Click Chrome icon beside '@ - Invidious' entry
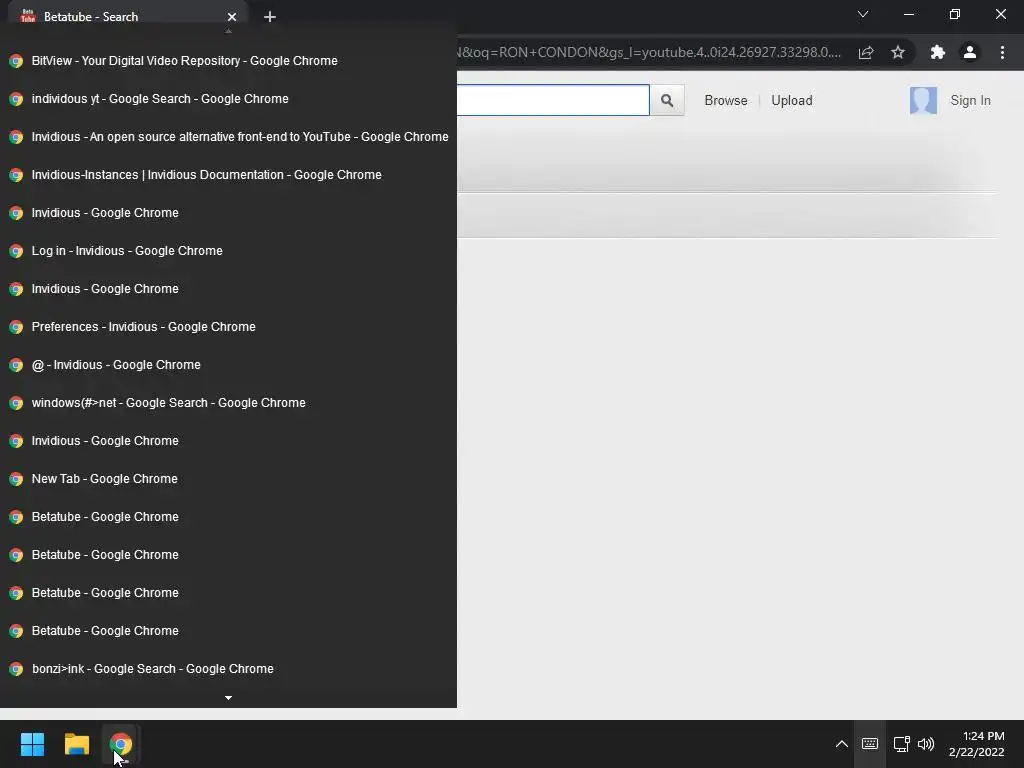Viewport: 1024px width, 768px height. 16,364
